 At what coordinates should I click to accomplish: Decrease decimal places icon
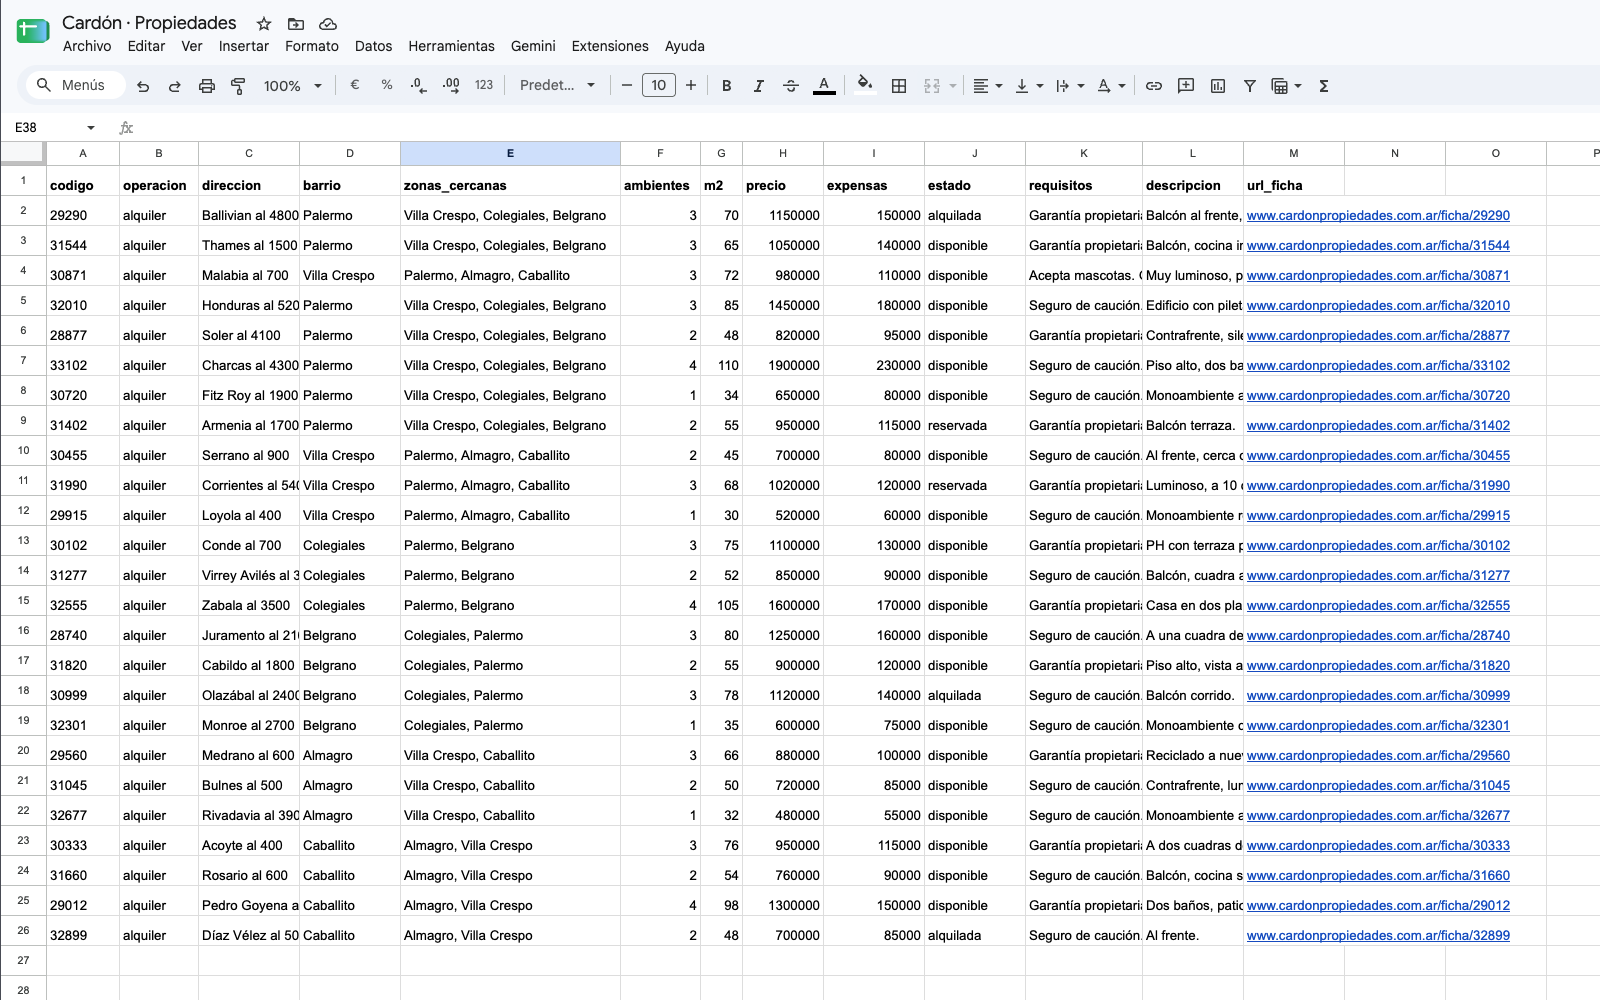click(419, 85)
